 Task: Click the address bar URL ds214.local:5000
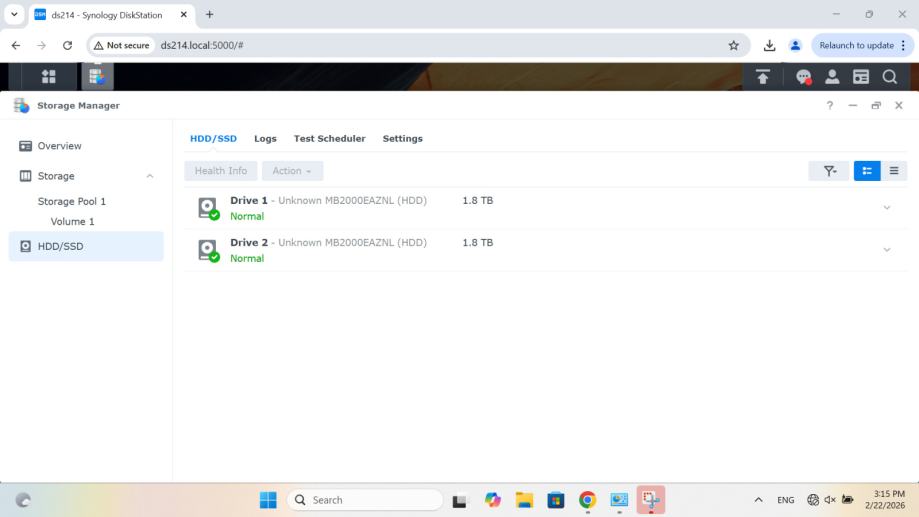coord(202,45)
